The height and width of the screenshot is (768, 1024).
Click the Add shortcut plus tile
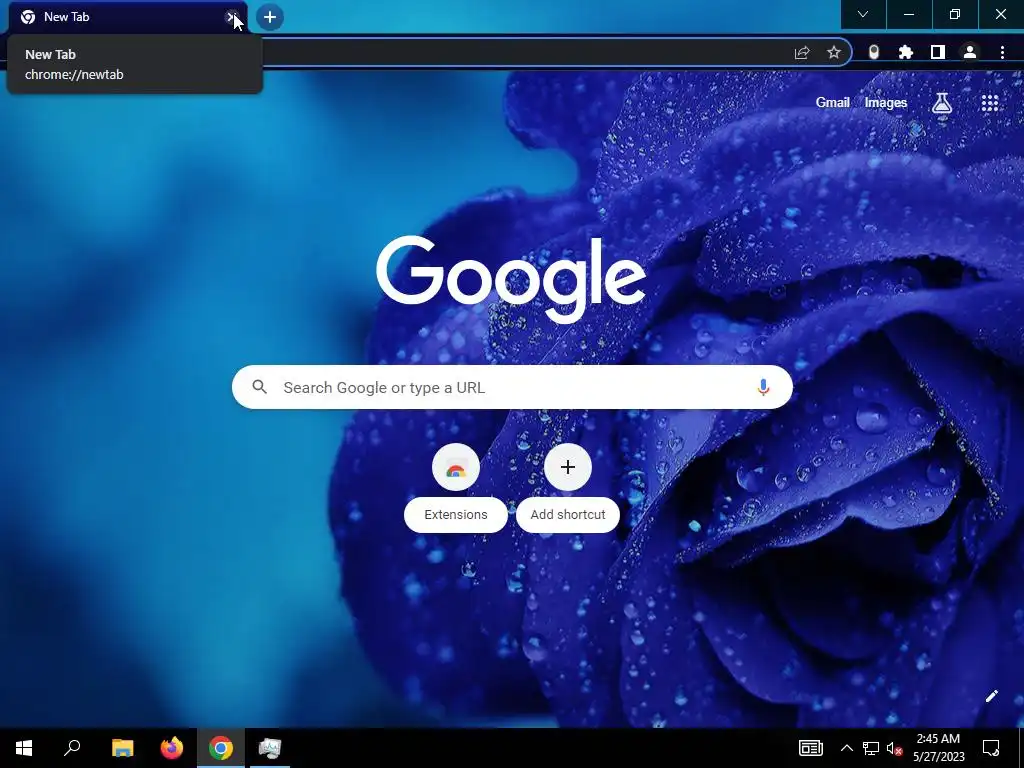coord(568,467)
